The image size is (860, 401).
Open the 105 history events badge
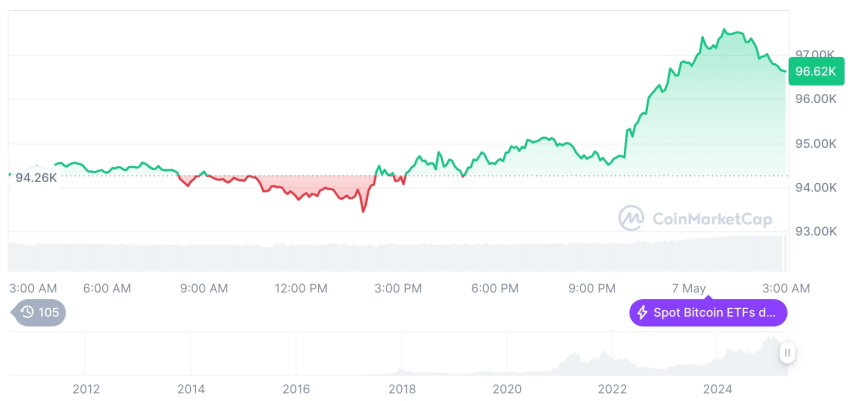[40, 313]
